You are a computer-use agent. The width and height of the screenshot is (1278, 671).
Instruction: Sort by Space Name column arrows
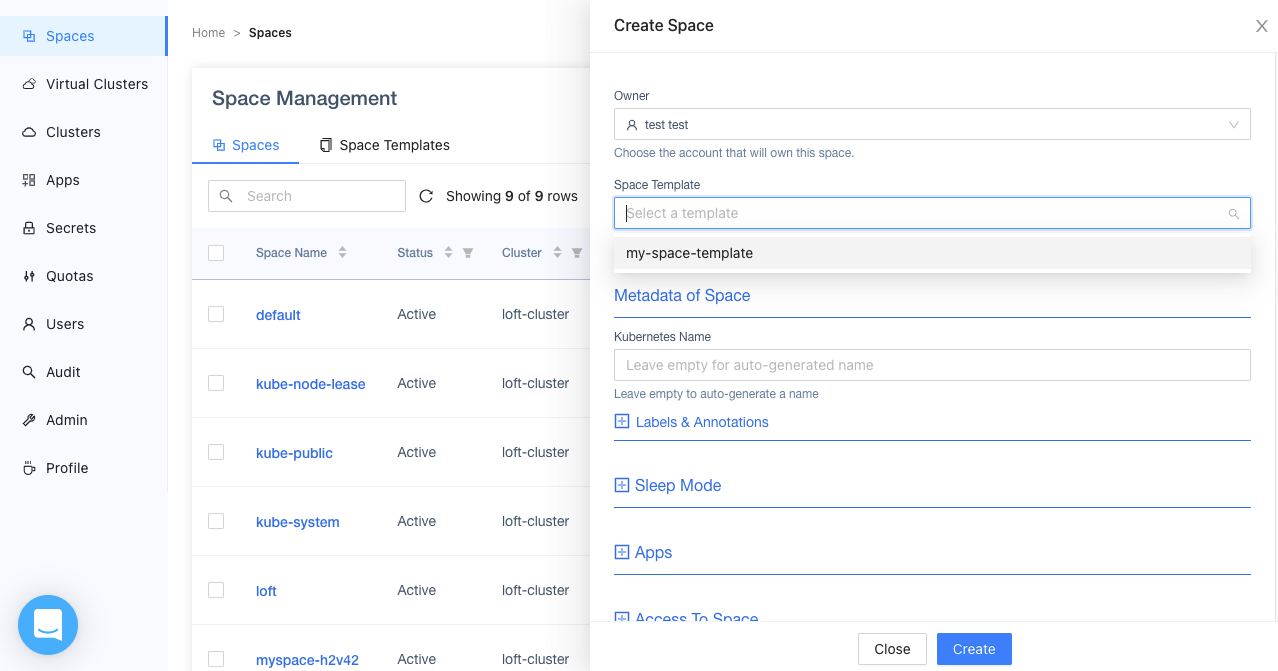pos(342,253)
